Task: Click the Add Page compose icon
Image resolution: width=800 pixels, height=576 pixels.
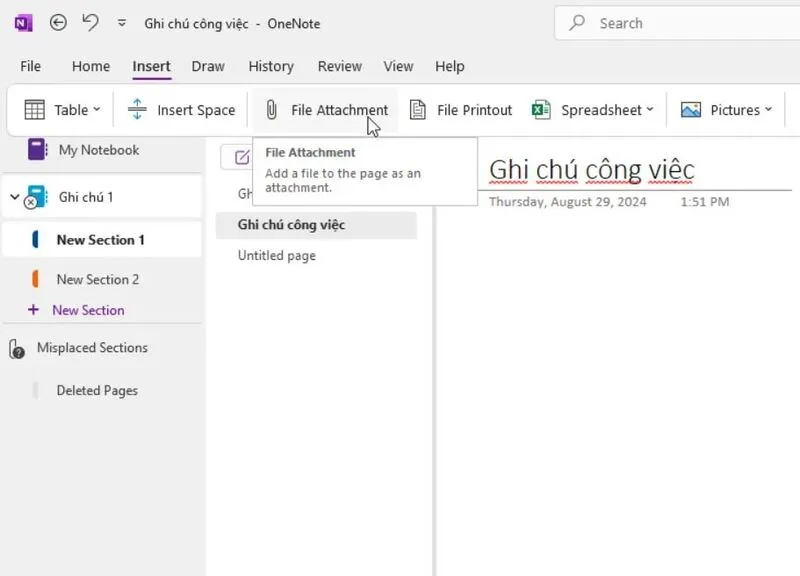Action: pos(240,157)
